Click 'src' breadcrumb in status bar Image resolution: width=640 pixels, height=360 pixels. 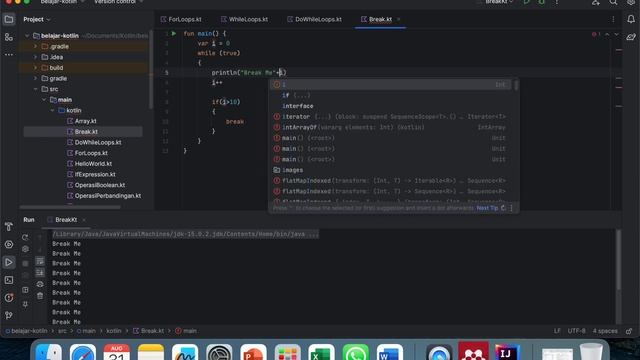click(x=62, y=331)
